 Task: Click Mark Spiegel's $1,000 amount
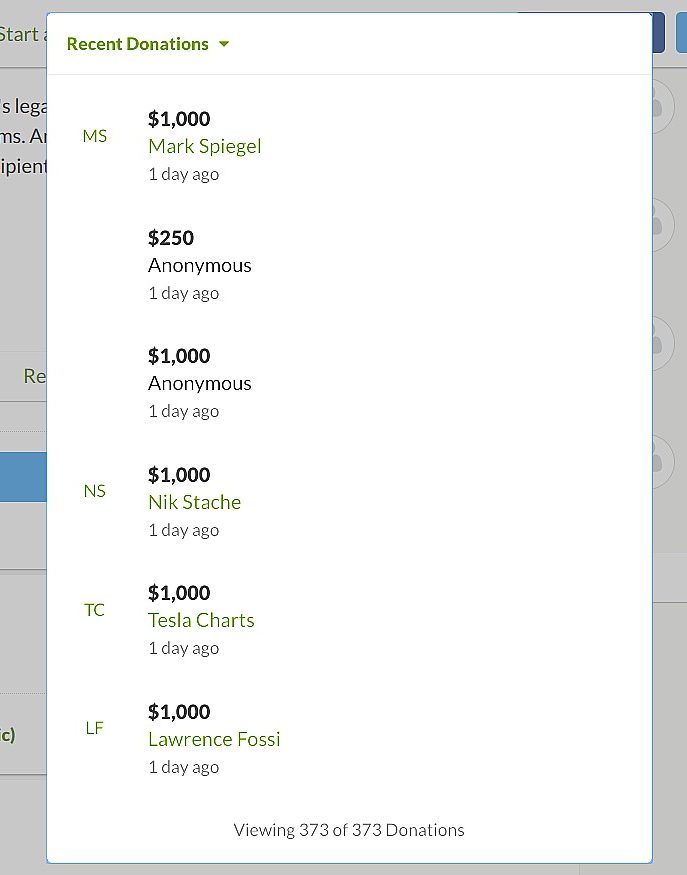tap(179, 119)
